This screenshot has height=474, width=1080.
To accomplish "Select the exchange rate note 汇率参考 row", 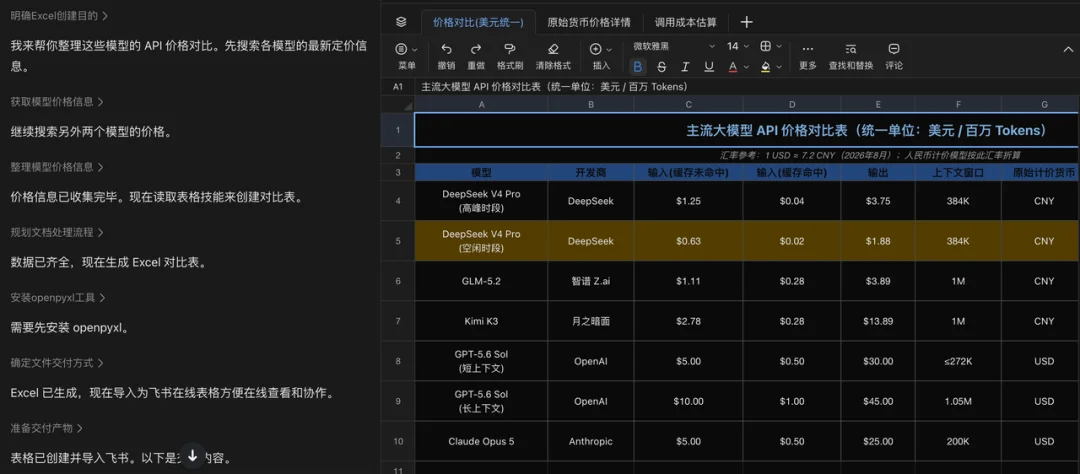I will (x=747, y=155).
